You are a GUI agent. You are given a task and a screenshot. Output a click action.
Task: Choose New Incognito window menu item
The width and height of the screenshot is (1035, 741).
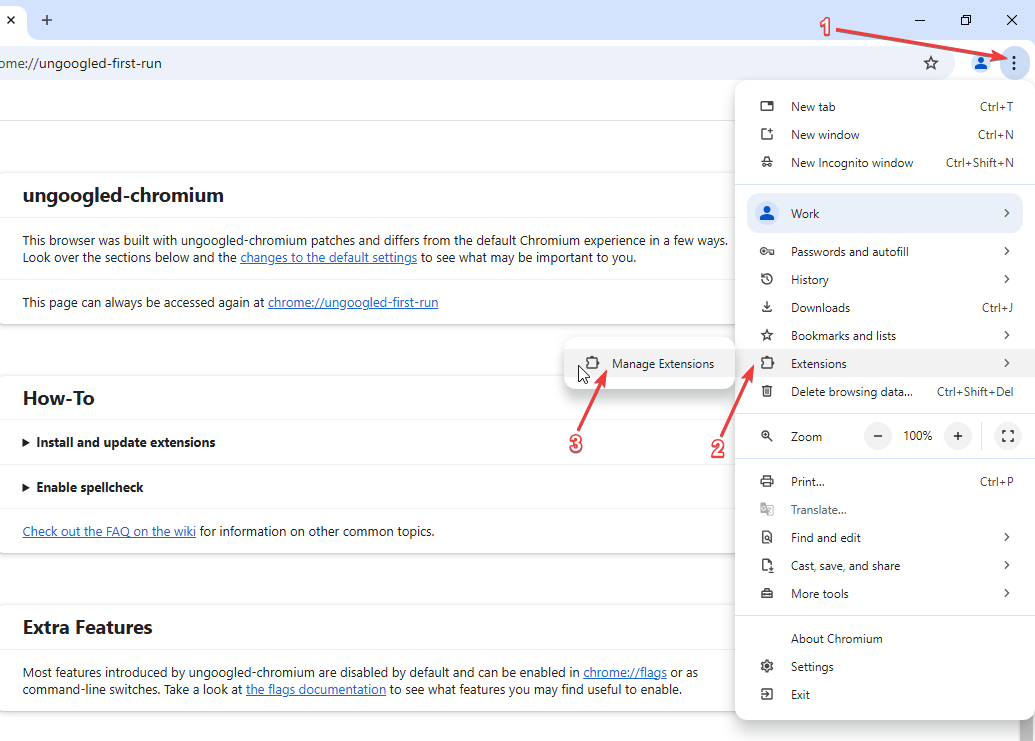coord(851,163)
